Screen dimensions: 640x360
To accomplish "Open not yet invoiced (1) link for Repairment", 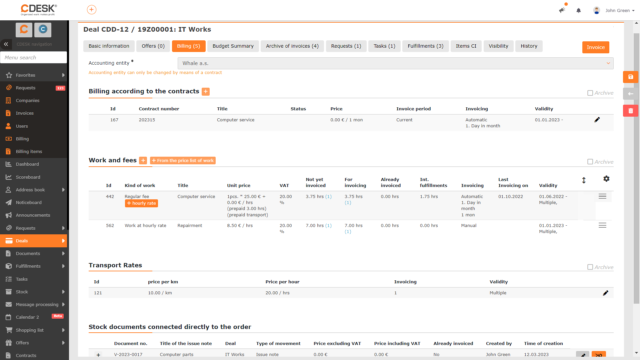I will 329,226.
